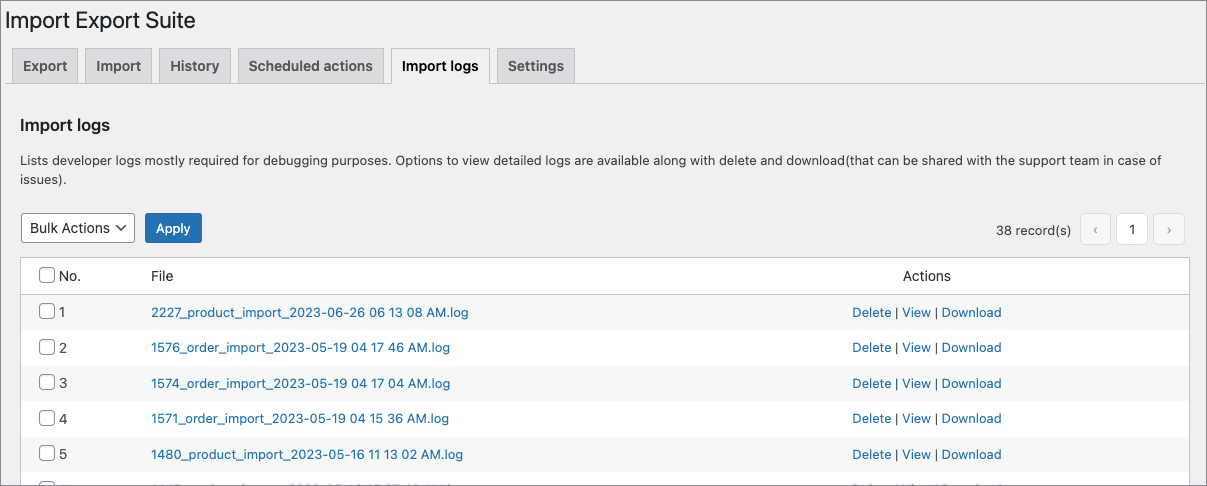Tick the select-all checkbox beside No.
Viewport: 1207px width, 486px height.
click(47, 275)
